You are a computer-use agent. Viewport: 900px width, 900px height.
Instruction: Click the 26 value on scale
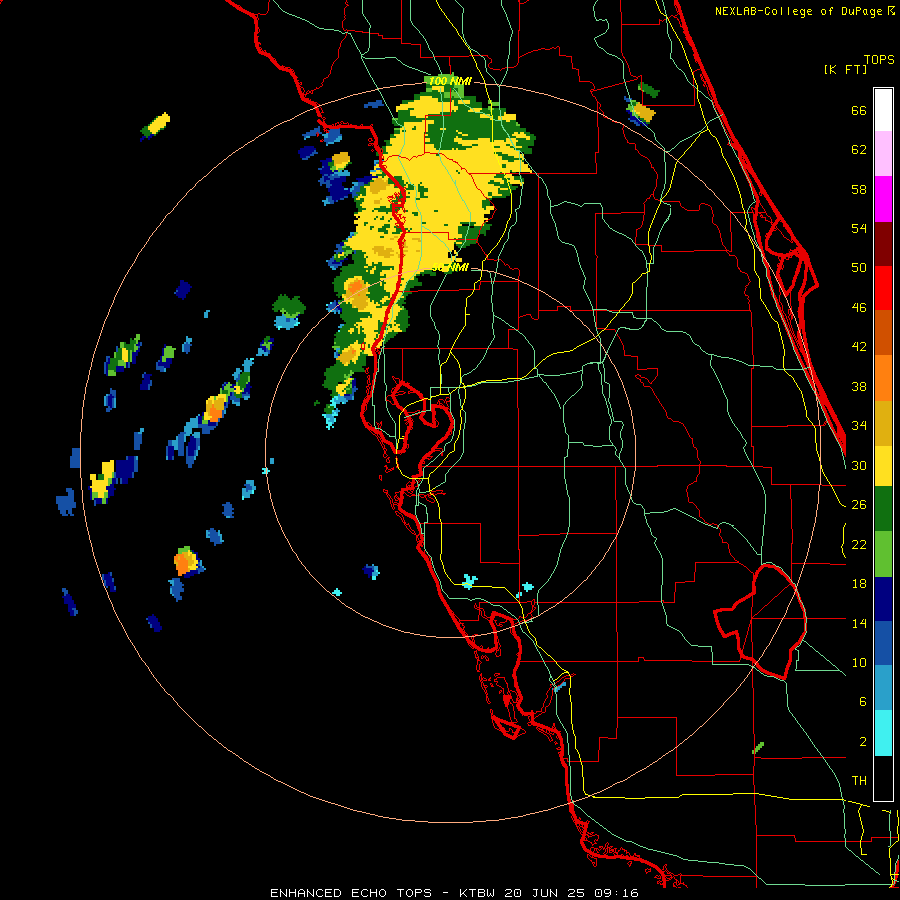(x=859, y=505)
